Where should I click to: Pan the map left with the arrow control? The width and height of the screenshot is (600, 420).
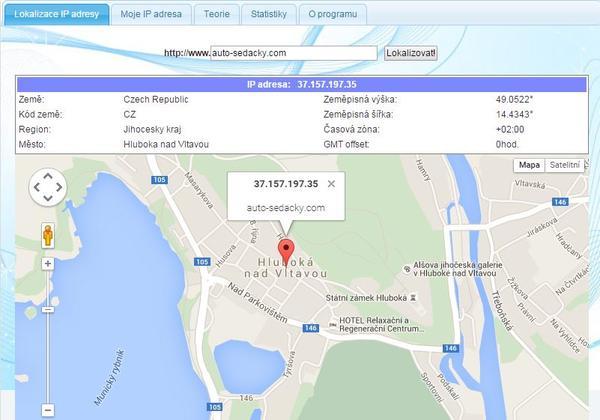pos(37,187)
